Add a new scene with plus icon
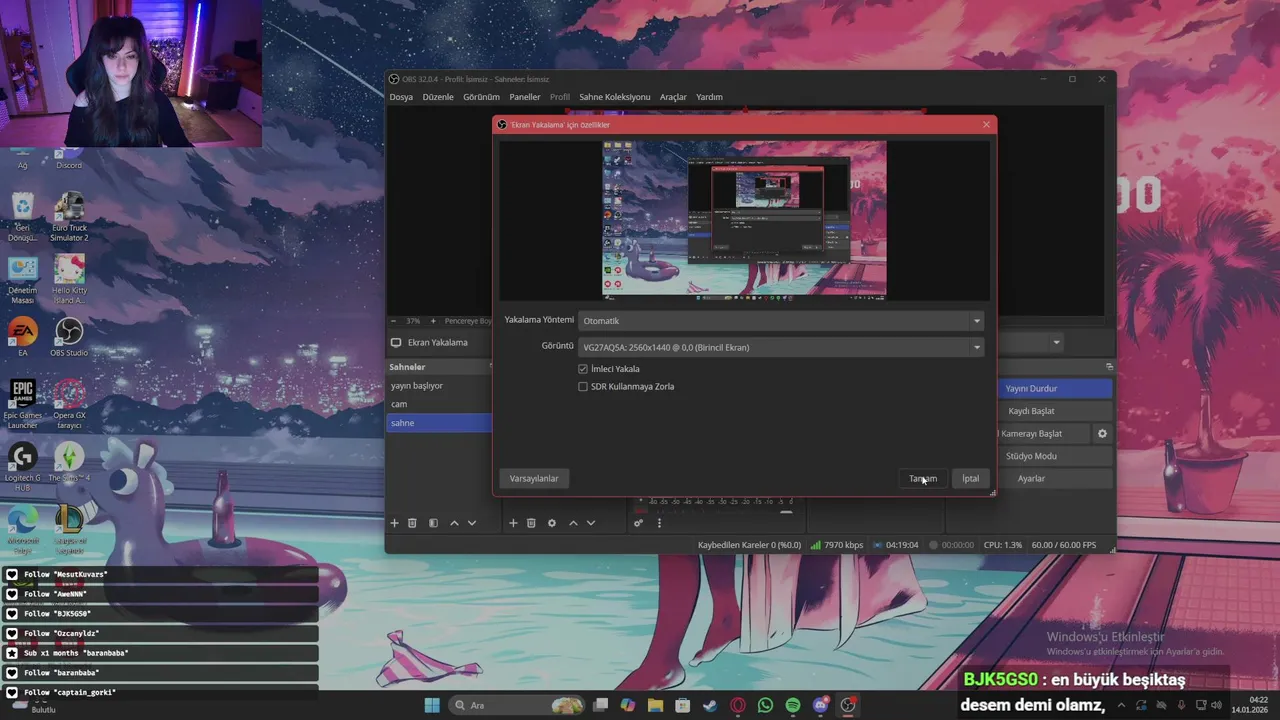Image resolution: width=1280 pixels, height=720 pixels. [x=394, y=523]
